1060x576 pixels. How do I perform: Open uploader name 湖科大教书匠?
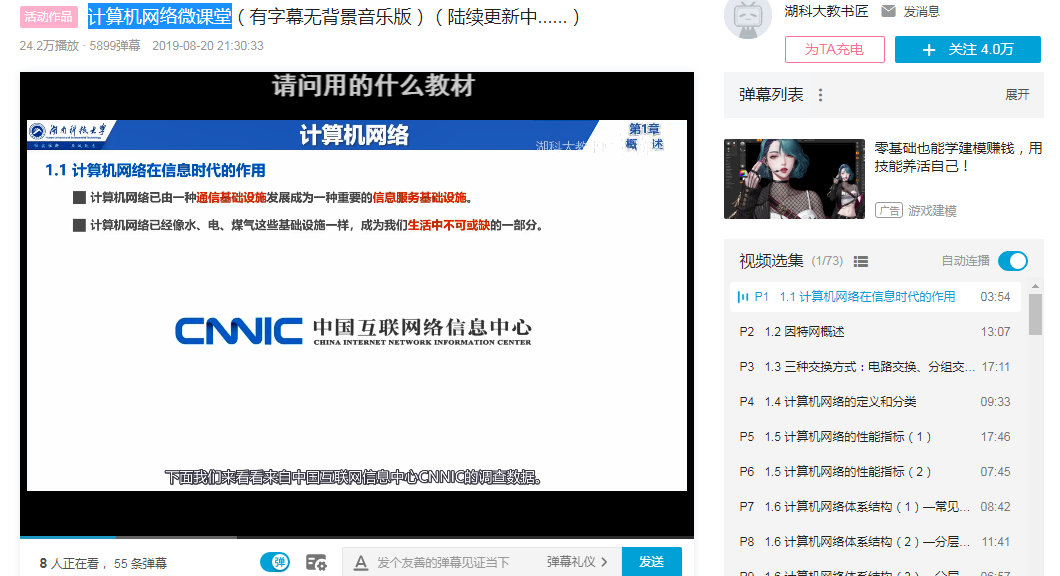[826, 11]
